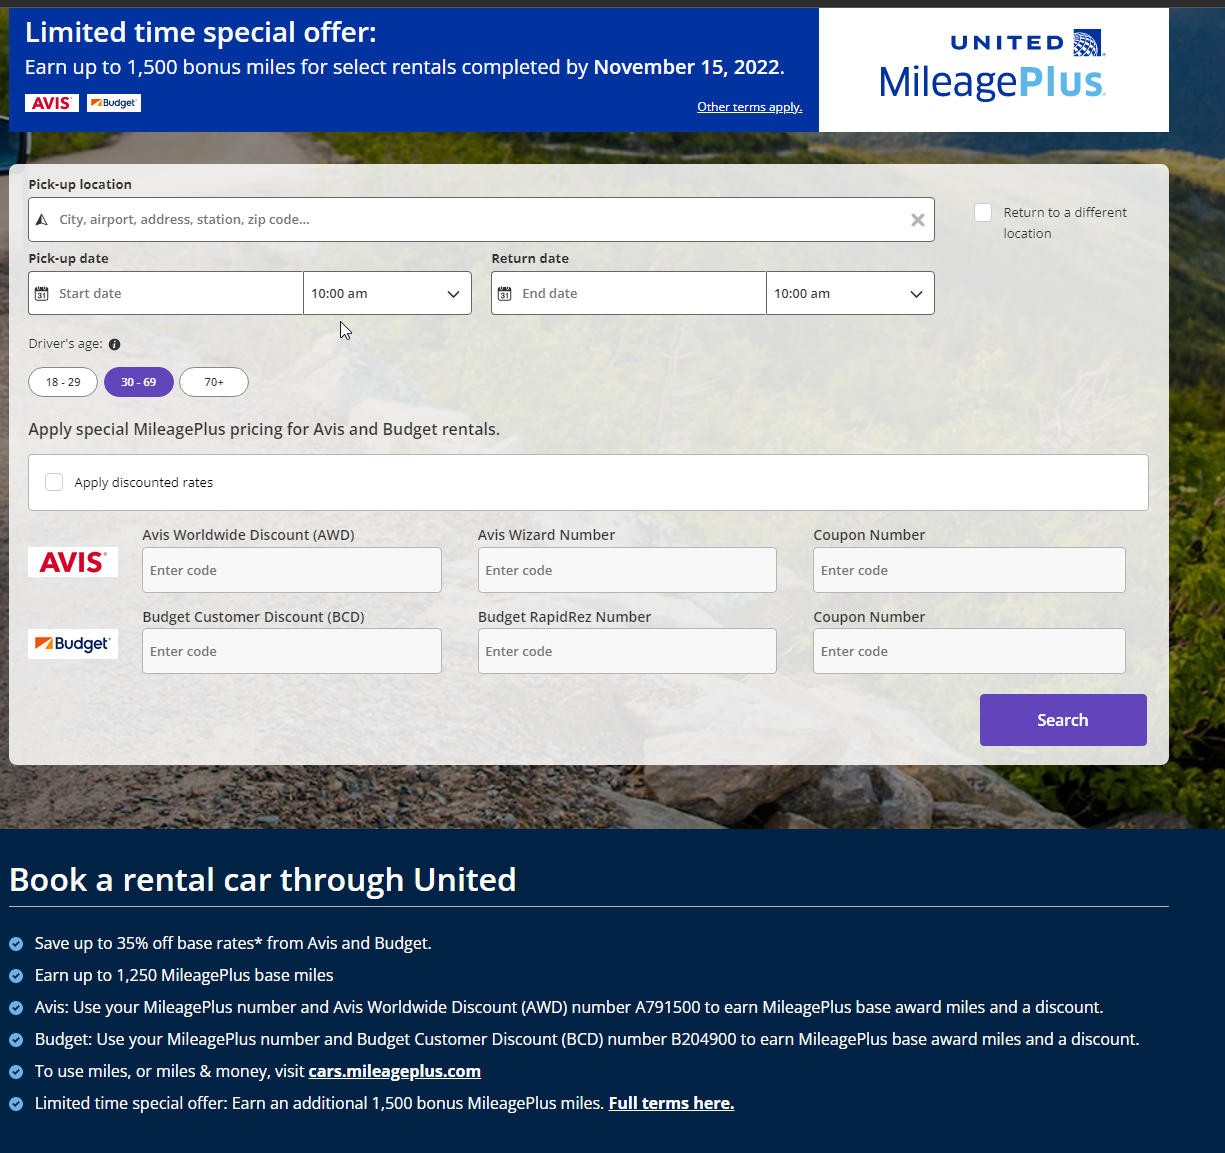Click the 'Limited time special offer:' banner heading
Image resolution: width=1225 pixels, height=1153 pixels.
[x=201, y=32]
